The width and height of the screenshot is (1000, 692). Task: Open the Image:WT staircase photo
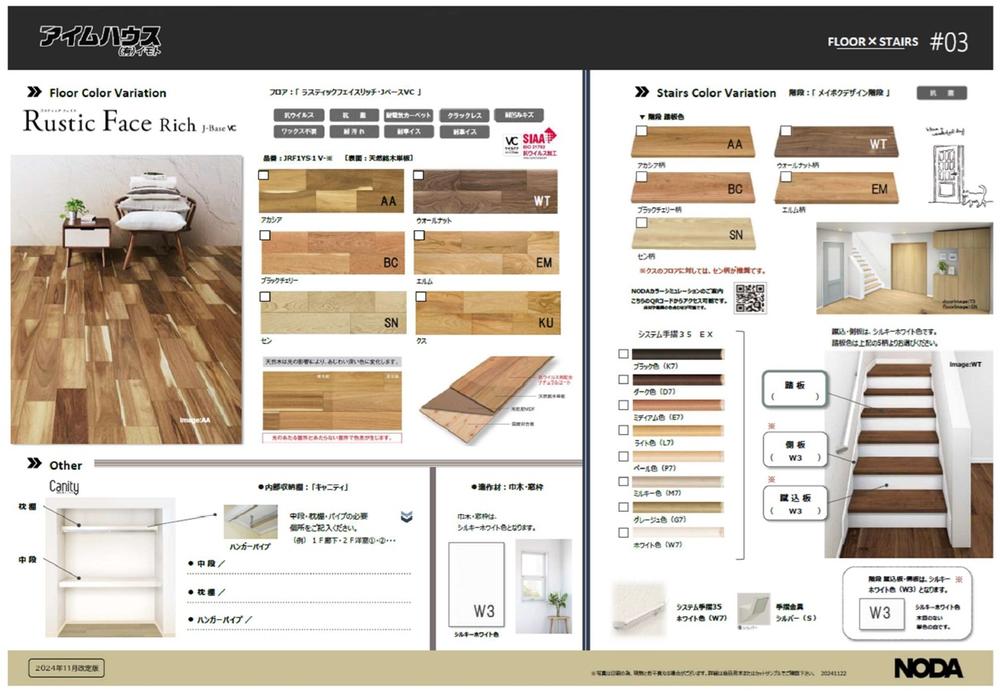pyautogui.click(x=908, y=454)
